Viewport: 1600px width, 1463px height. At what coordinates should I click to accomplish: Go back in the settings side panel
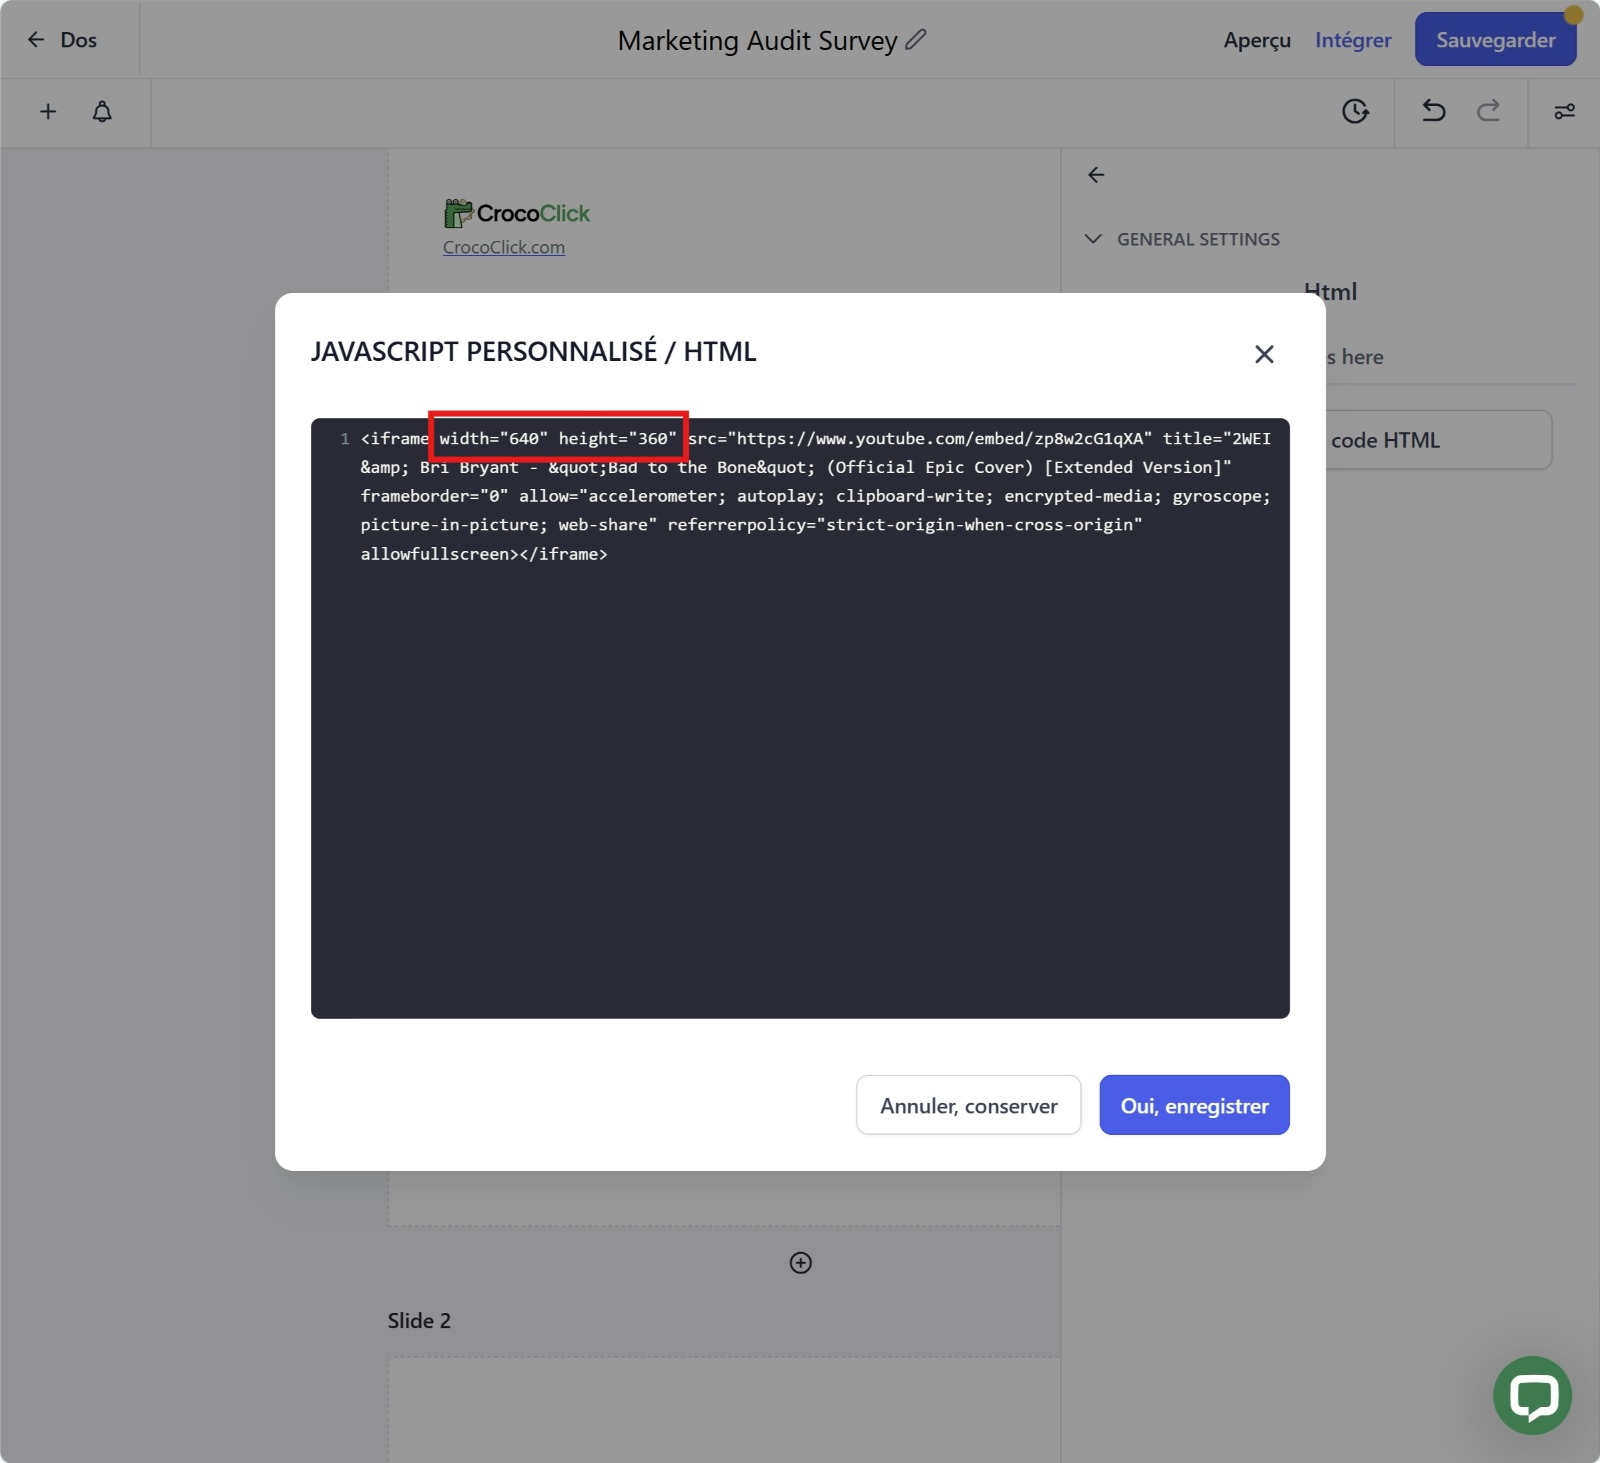pyautogui.click(x=1096, y=175)
